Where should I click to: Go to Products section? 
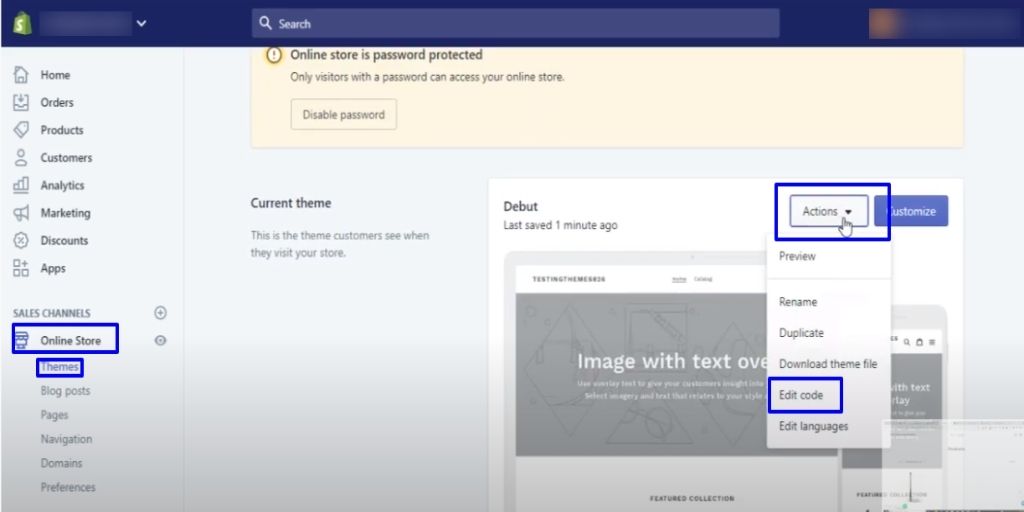(x=62, y=130)
